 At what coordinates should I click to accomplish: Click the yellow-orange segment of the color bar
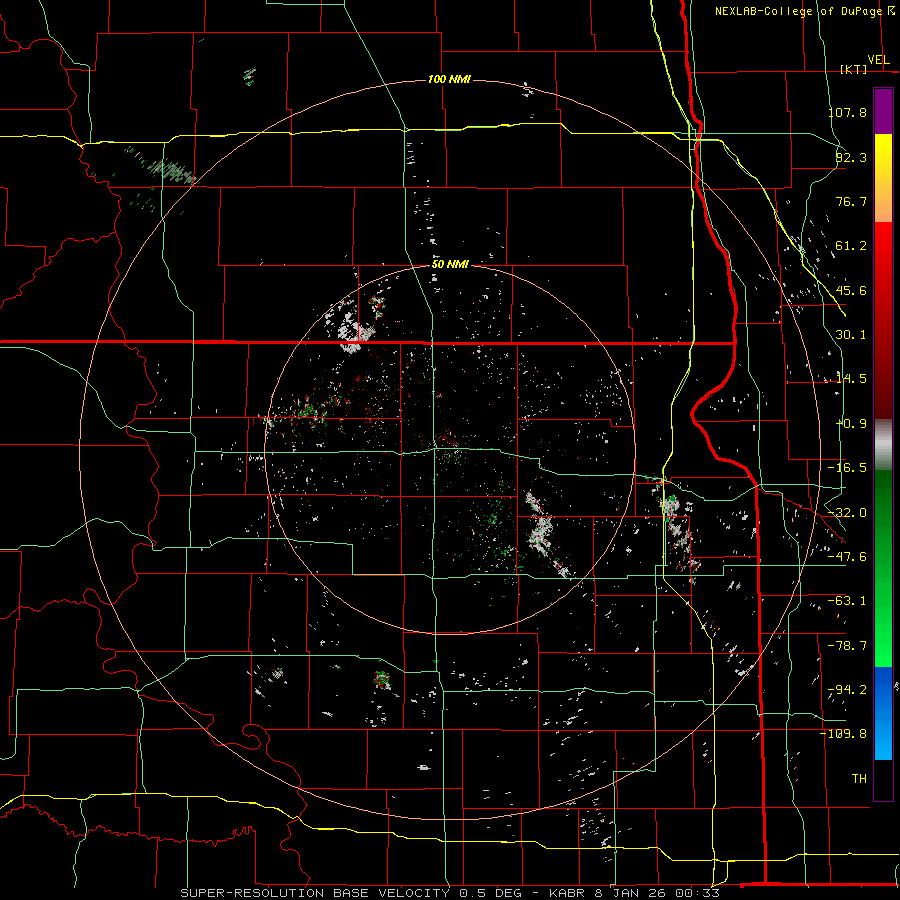pyautogui.click(x=883, y=178)
